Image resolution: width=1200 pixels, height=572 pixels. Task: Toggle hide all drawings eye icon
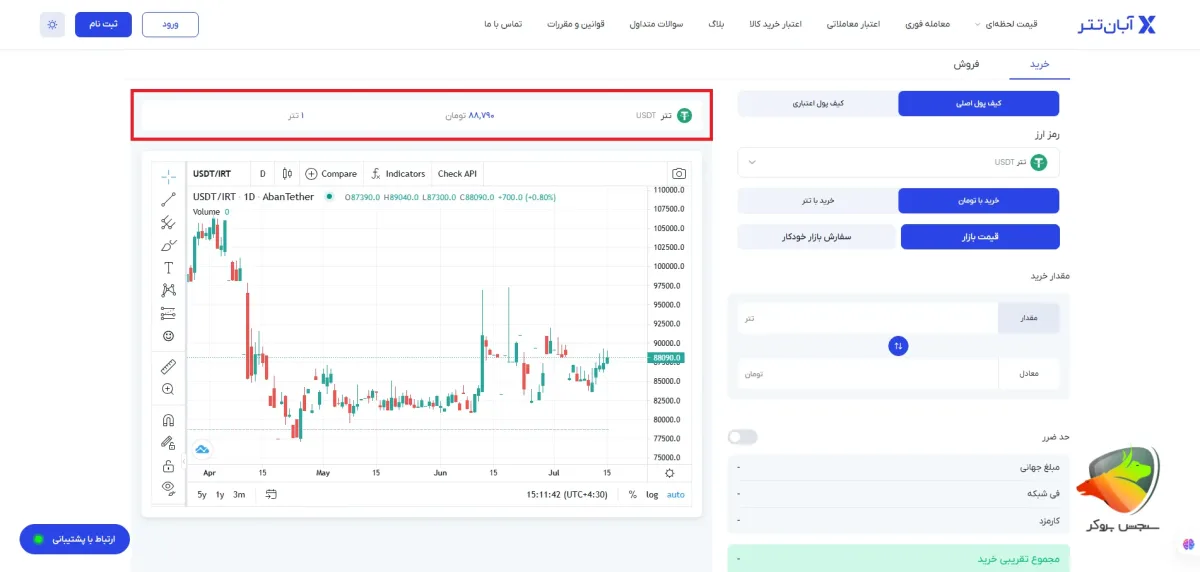[168, 488]
